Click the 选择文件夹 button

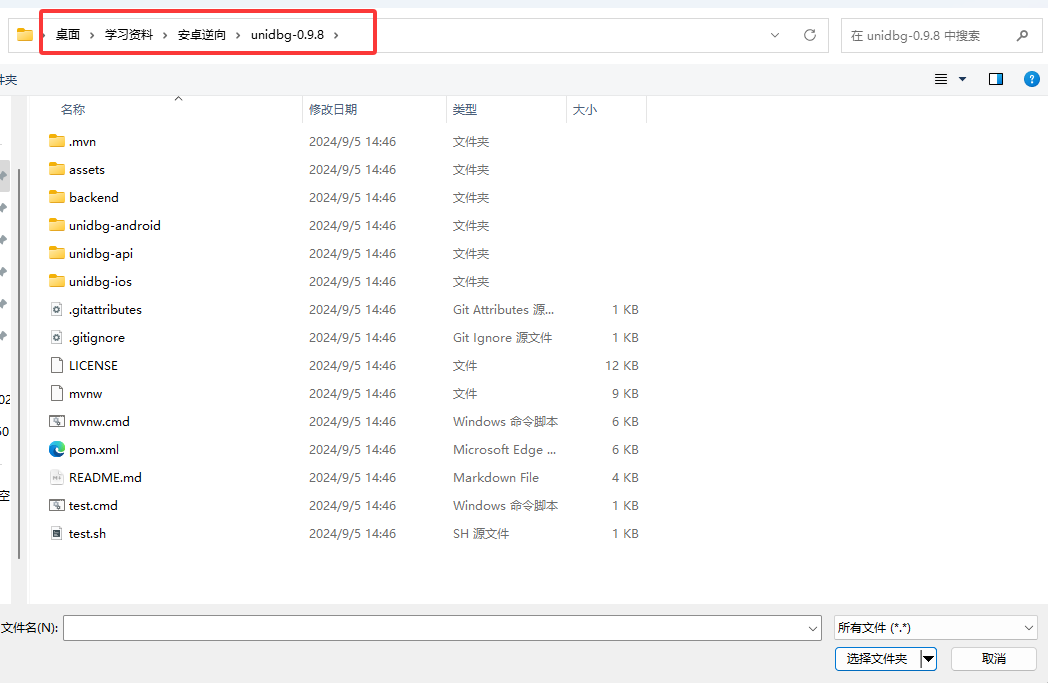pyautogui.click(x=877, y=659)
